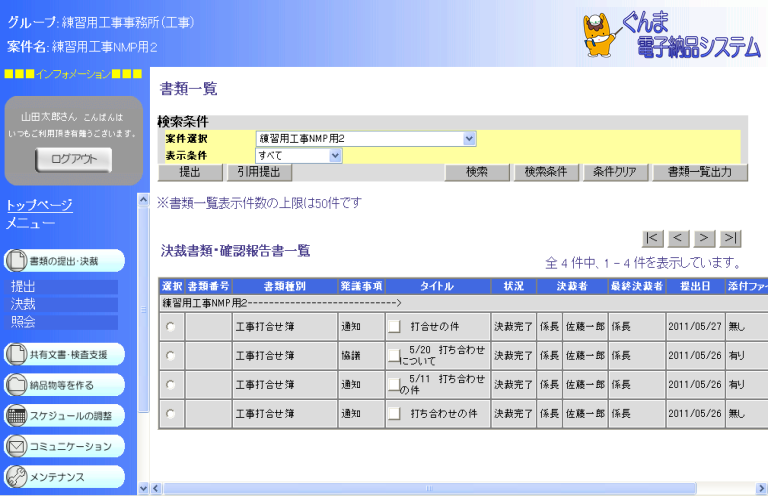Select radio for 打ち合わせの件 bottom row
Image resolution: width=768 pixels, height=496 pixels.
click(170, 414)
